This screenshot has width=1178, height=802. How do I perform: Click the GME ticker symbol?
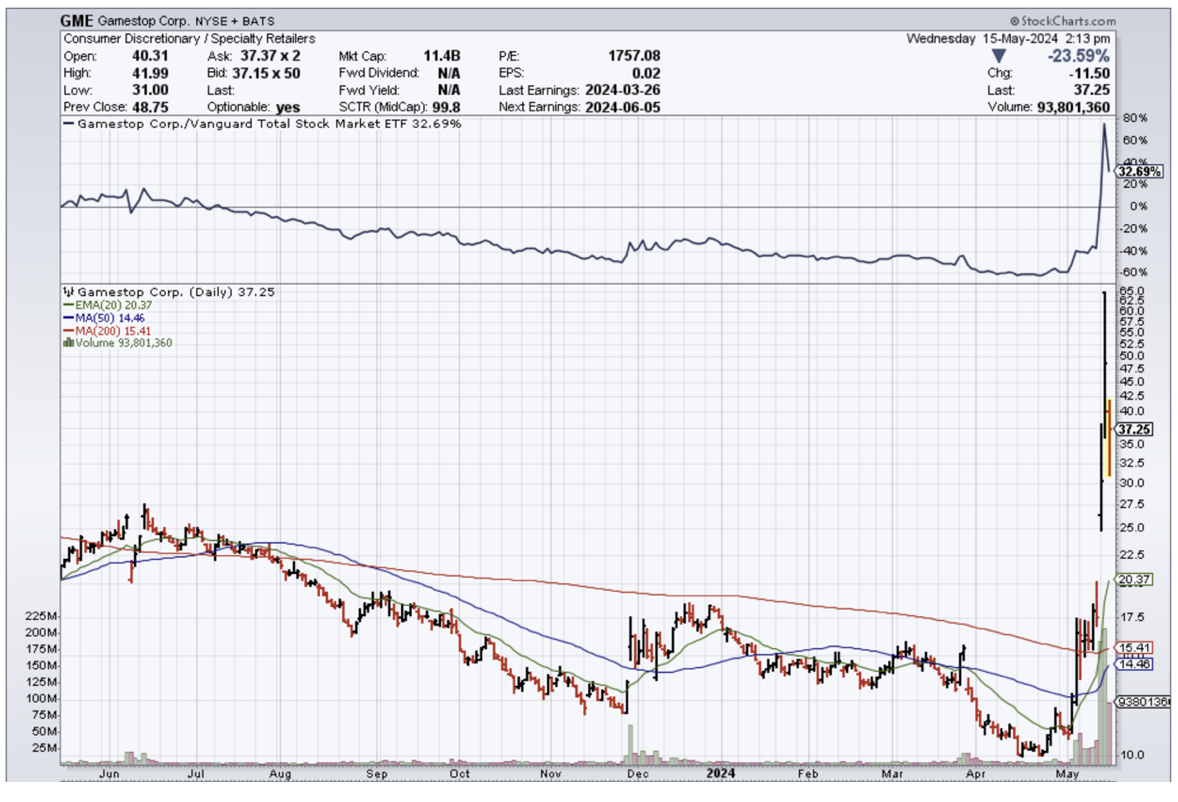click(76, 20)
